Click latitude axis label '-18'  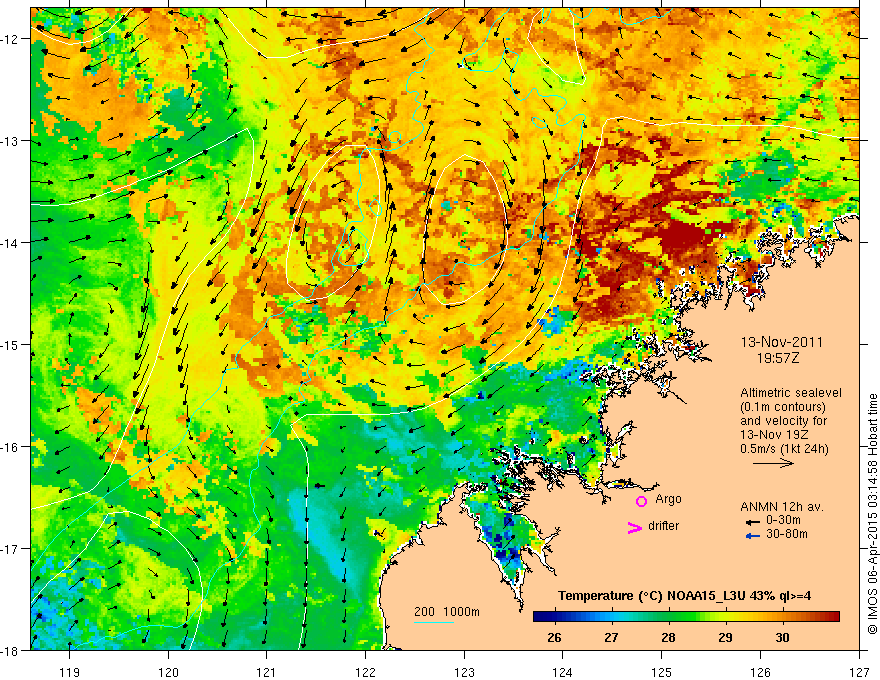[10, 650]
